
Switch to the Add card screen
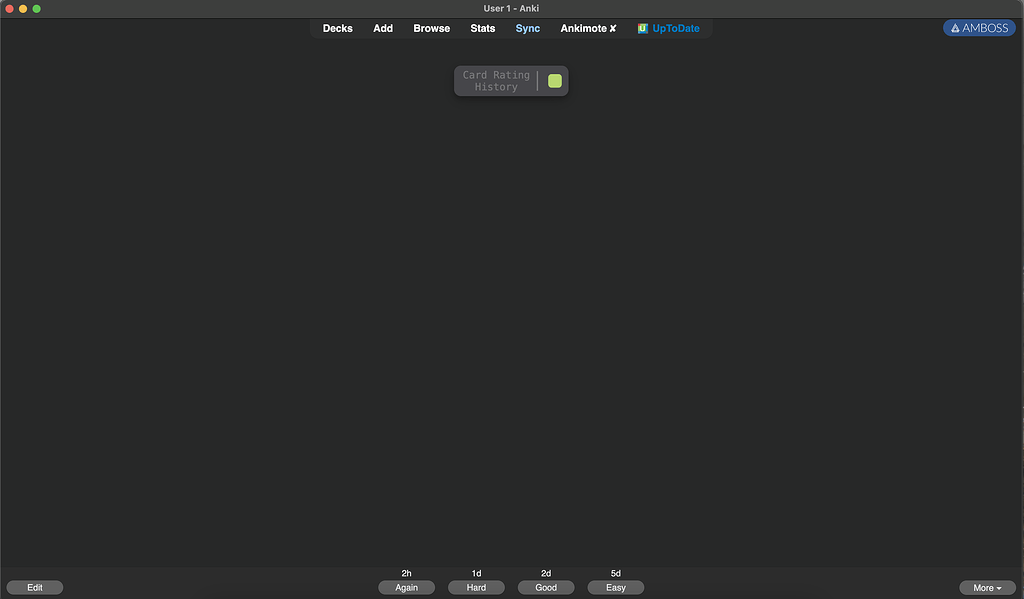tap(383, 28)
